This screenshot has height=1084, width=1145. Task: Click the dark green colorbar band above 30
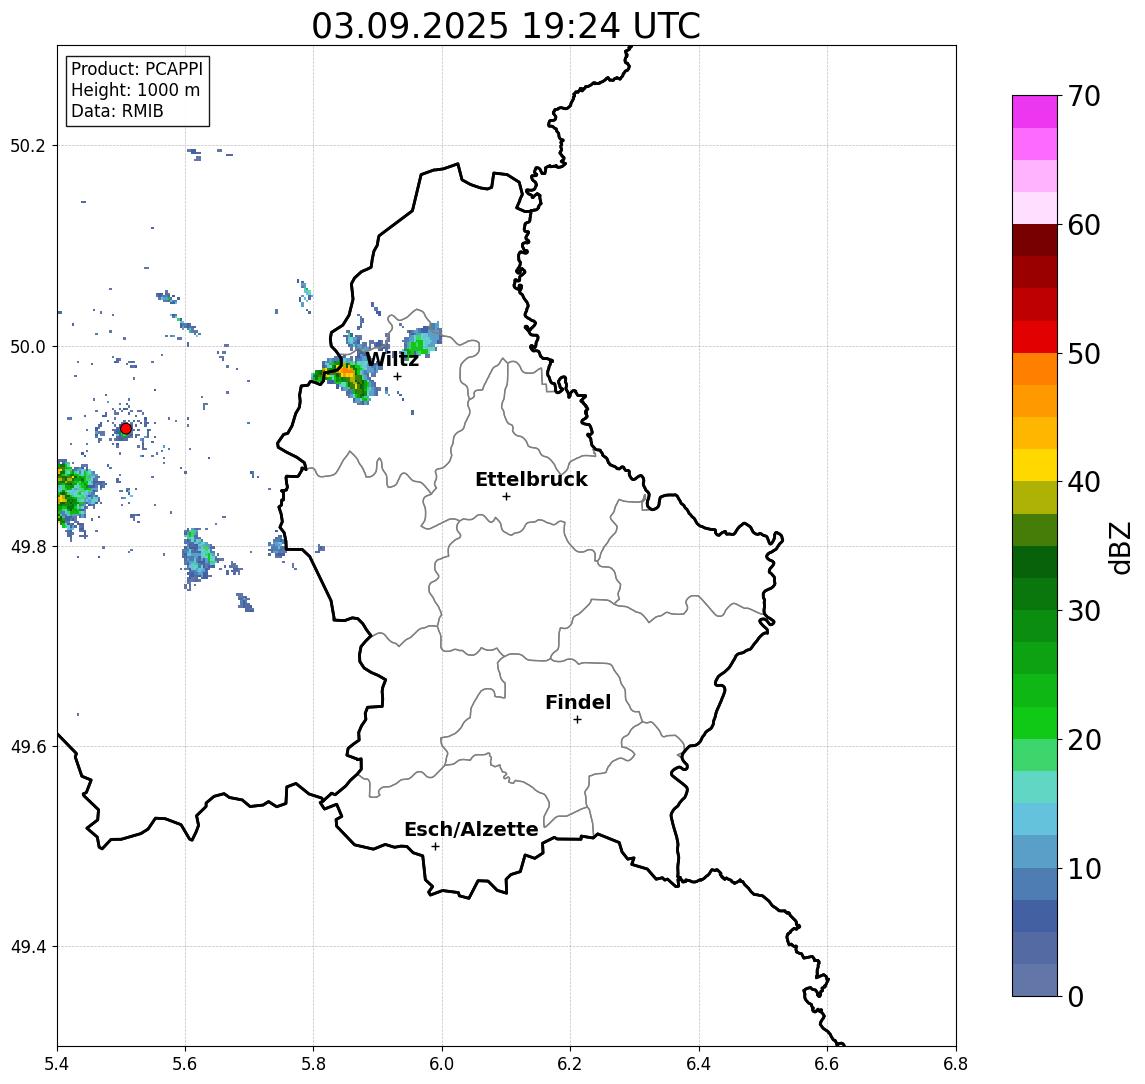(x=1035, y=594)
